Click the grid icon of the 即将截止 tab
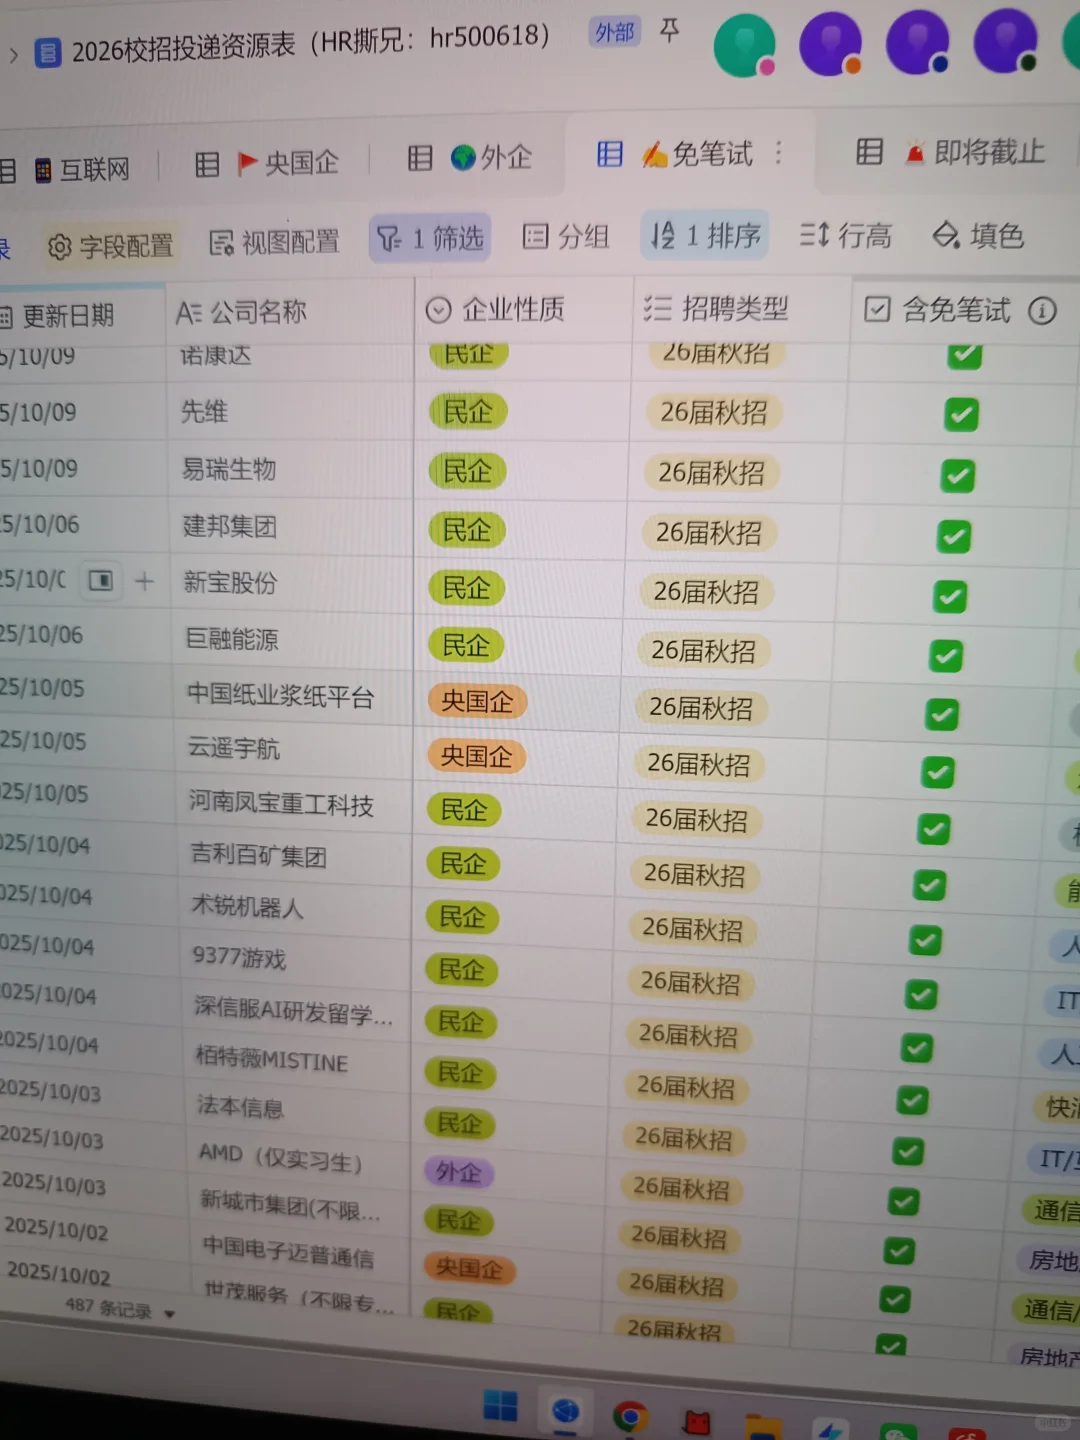This screenshot has width=1080, height=1440. coord(869,152)
